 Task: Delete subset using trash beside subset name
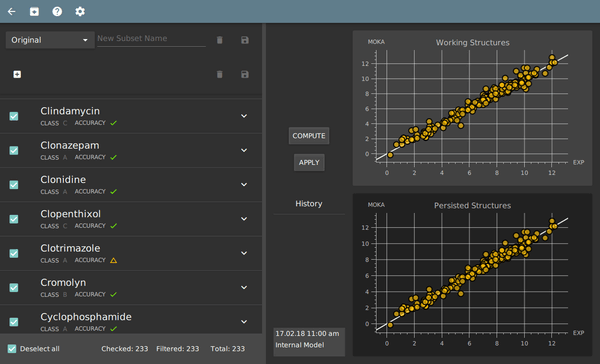point(220,40)
